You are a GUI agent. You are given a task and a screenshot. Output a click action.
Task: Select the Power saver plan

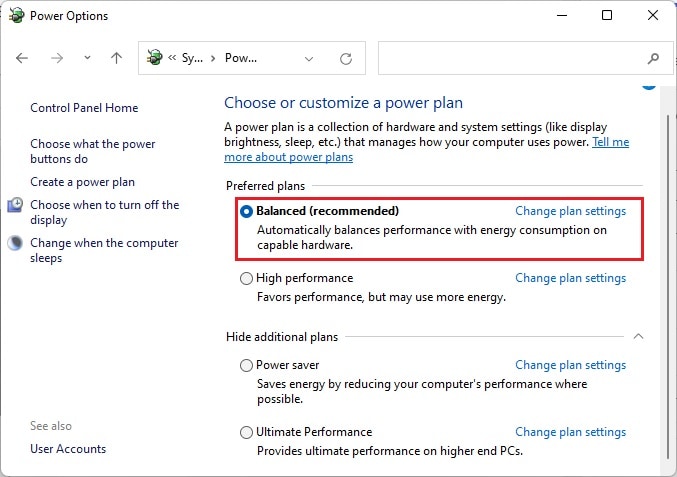click(246, 366)
